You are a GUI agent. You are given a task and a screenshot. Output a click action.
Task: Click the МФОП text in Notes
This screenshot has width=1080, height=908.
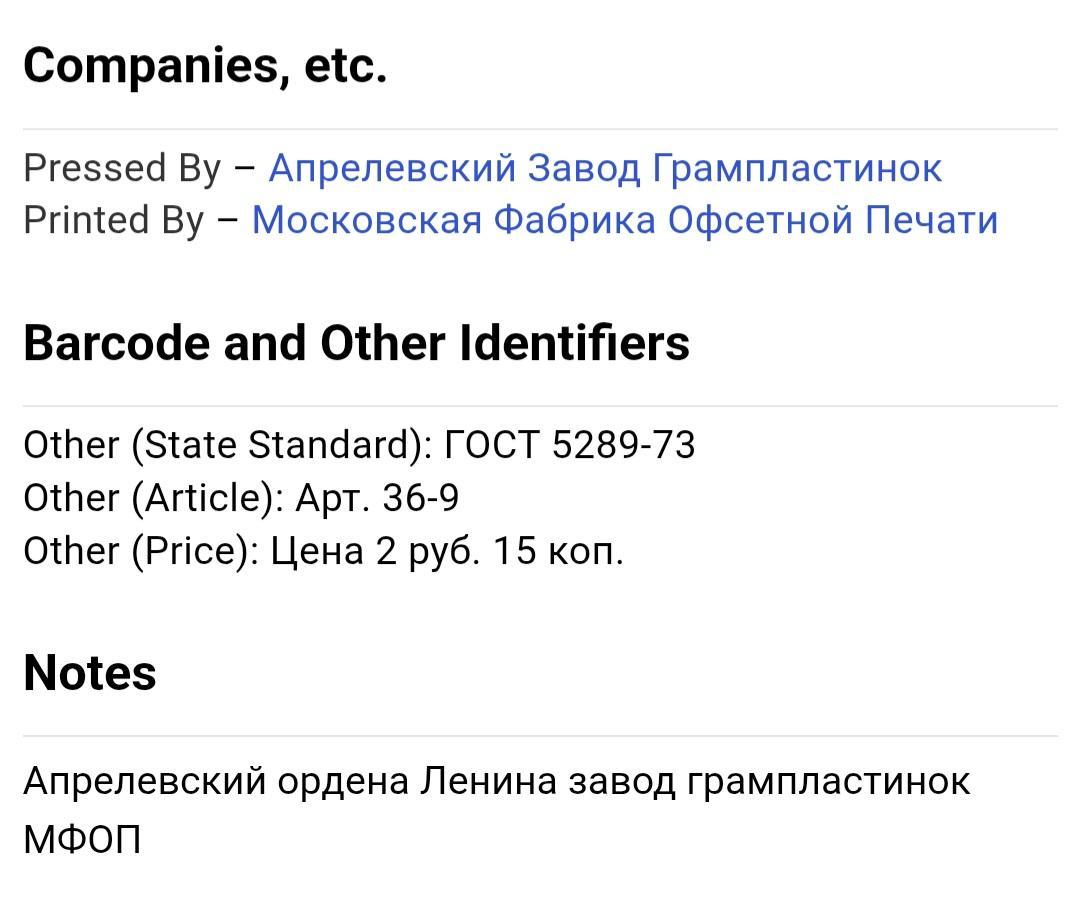click(x=82, y=838)
